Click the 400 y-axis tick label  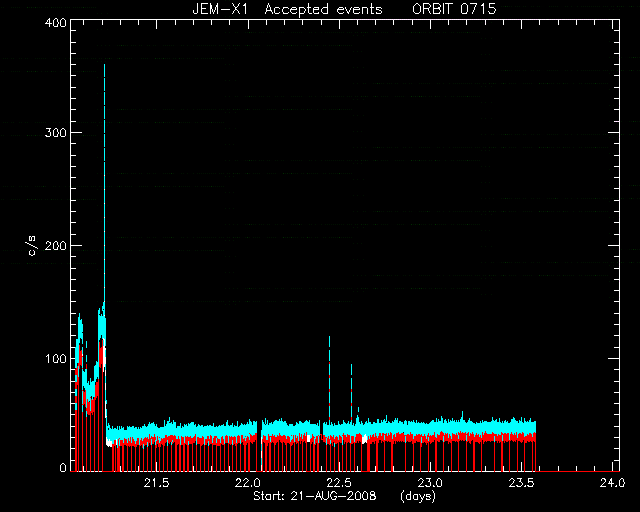[55, 22]
